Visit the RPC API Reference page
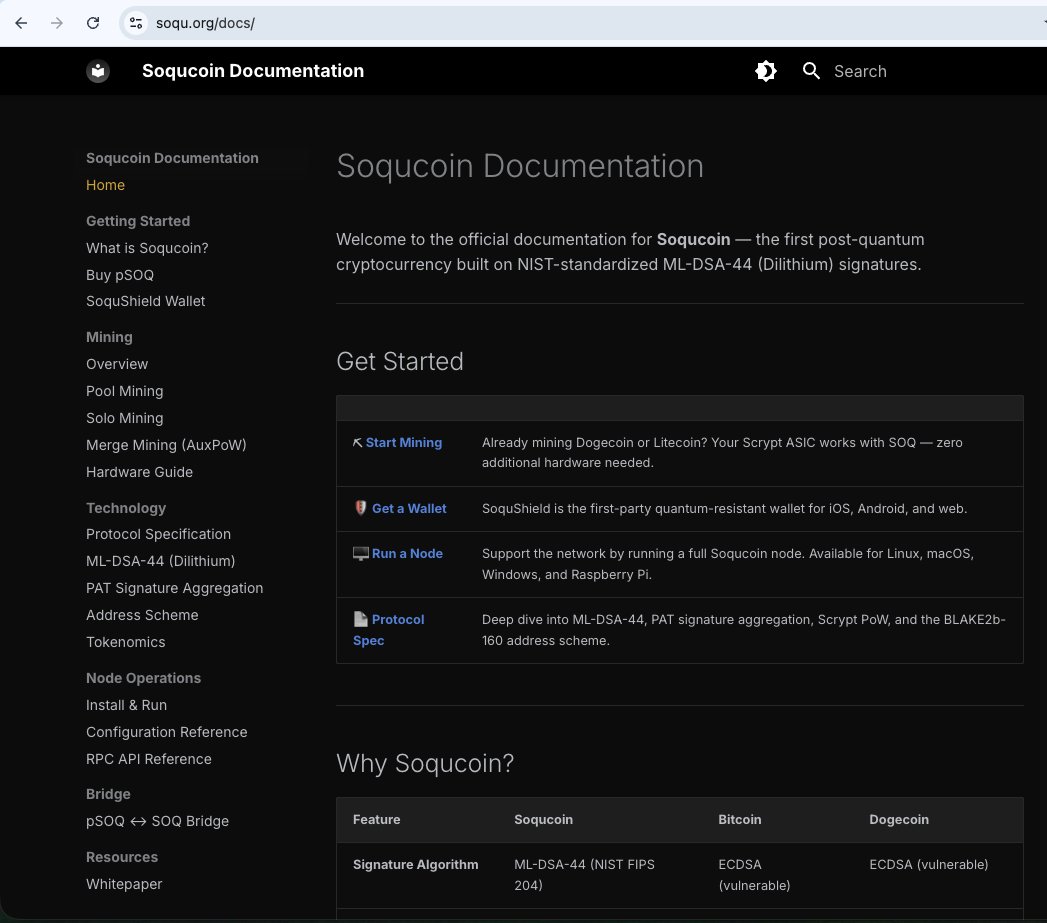The width and height of the screenshot is (1047, 923). point(148,759)
